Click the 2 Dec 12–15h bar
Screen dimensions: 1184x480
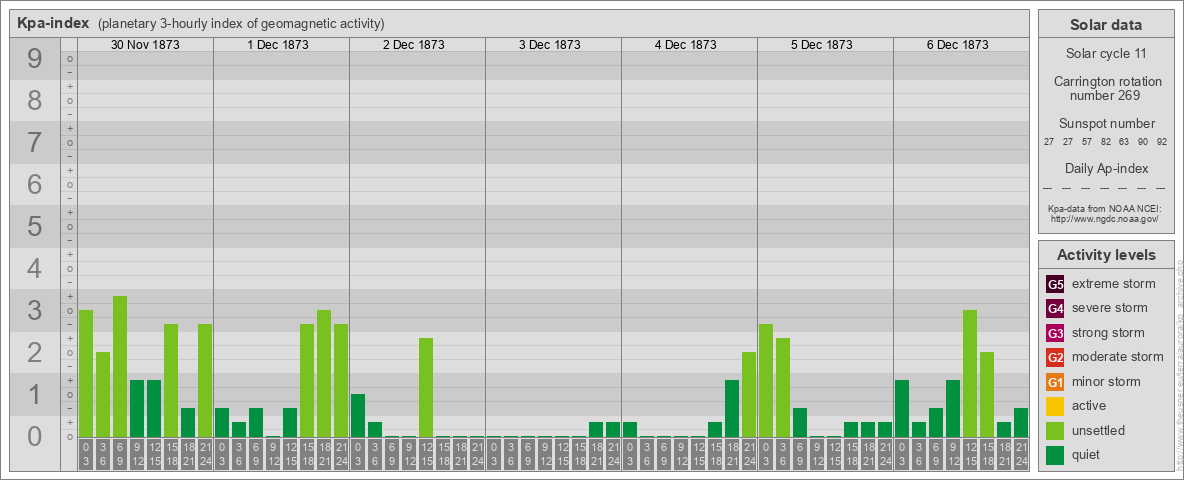(x=426, y=388)
